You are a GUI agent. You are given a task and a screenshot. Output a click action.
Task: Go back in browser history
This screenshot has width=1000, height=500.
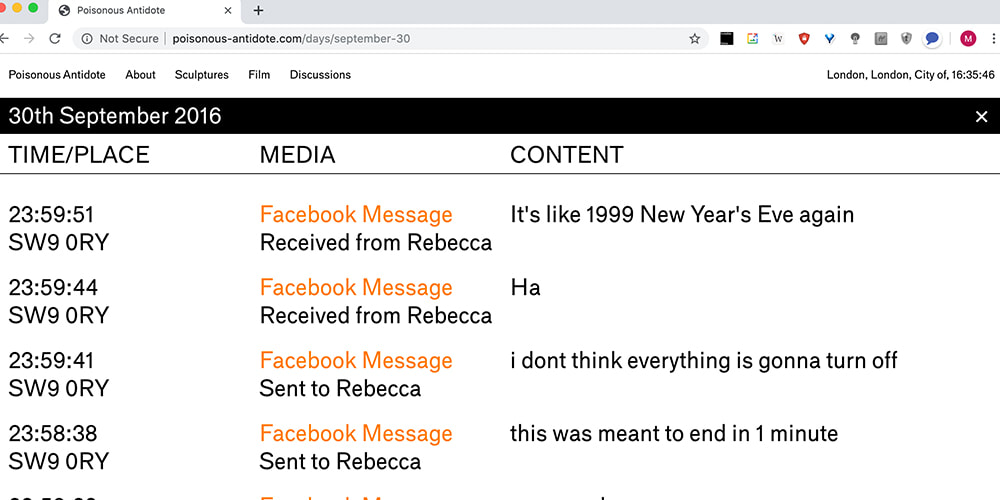pos(4,39)
